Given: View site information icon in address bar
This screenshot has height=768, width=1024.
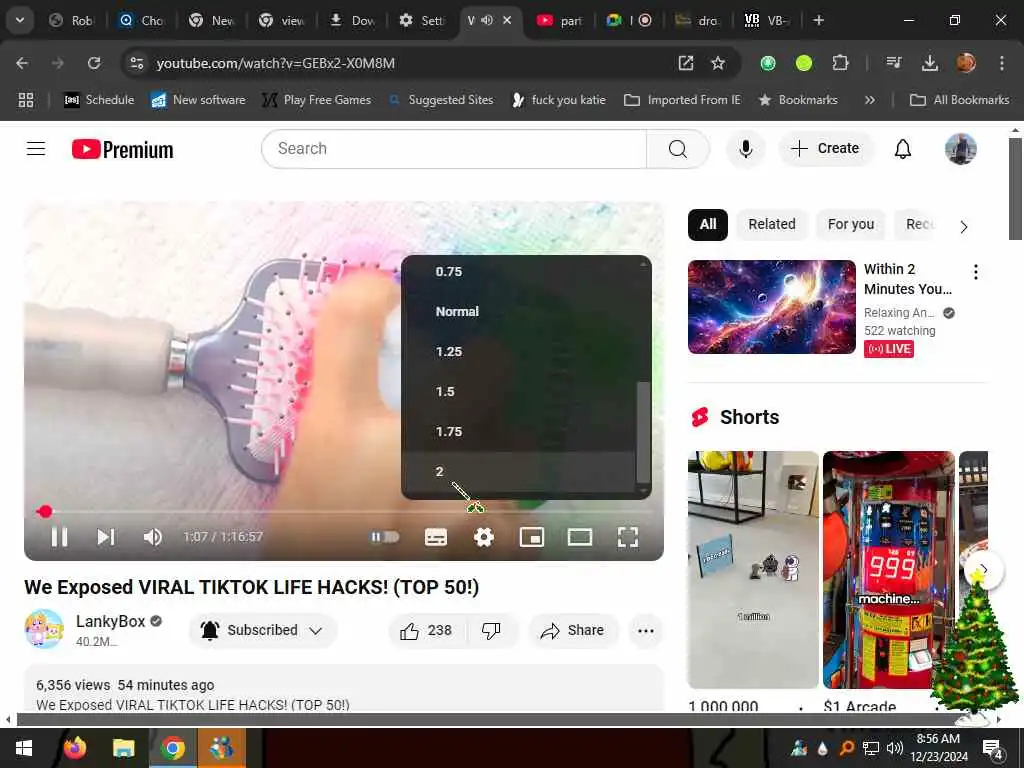Looking at the screenshot, I should (136, 63).
